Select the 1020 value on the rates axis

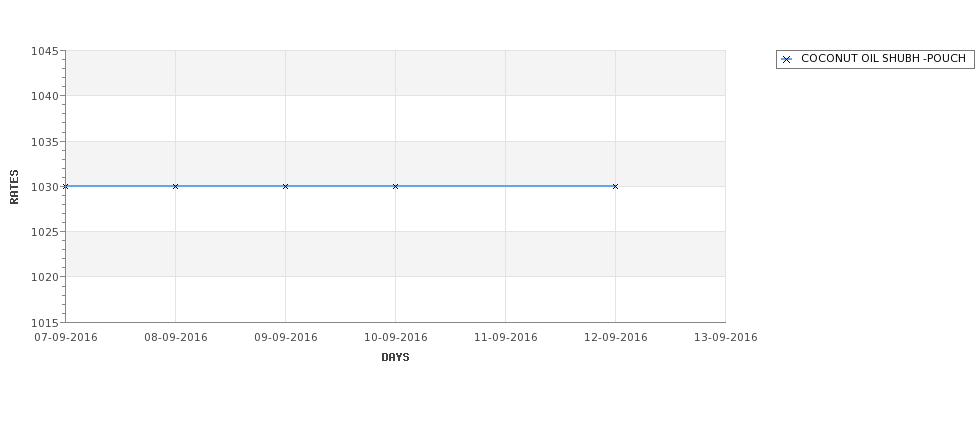point(46,277)
